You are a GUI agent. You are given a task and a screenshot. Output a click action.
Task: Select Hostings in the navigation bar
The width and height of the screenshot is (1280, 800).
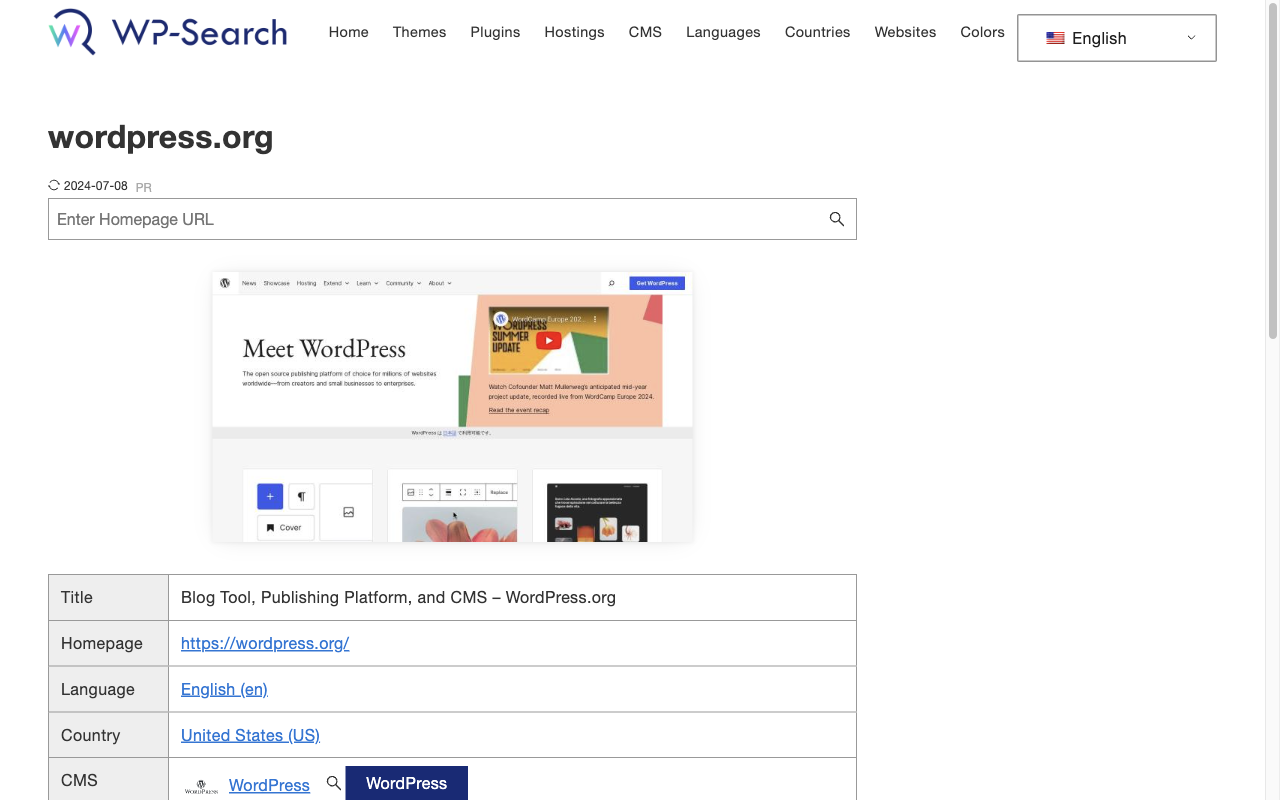574,32
